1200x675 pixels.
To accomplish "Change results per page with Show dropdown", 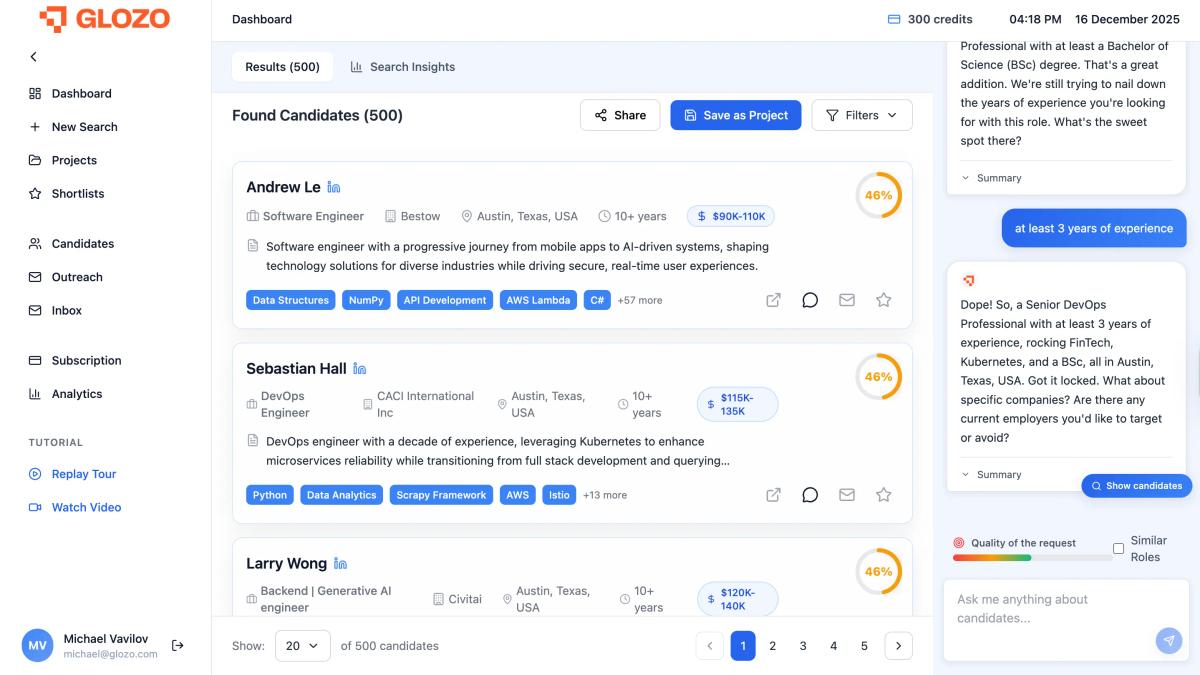I will (x=303, y=646).
